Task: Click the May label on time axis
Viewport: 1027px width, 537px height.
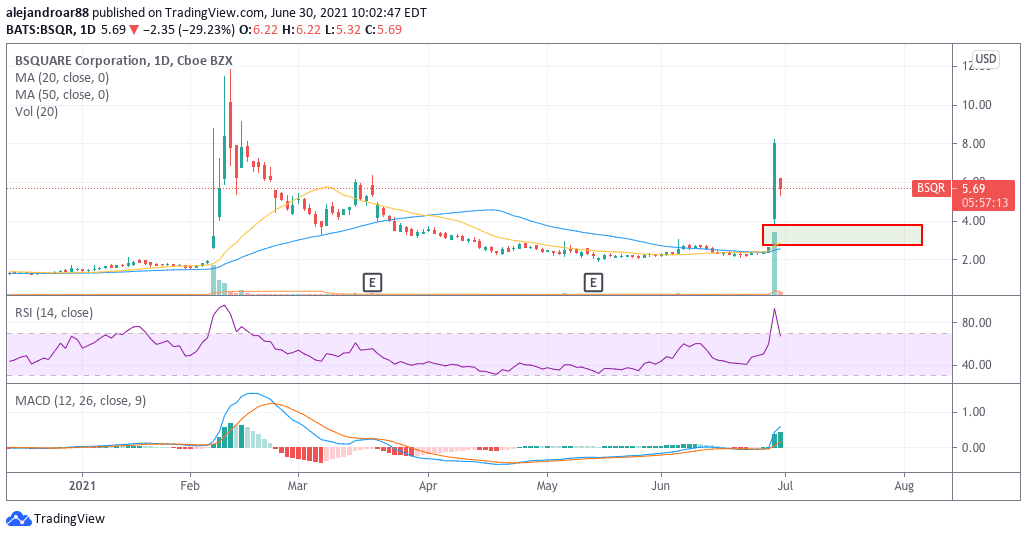Action: tap(547, 486)
